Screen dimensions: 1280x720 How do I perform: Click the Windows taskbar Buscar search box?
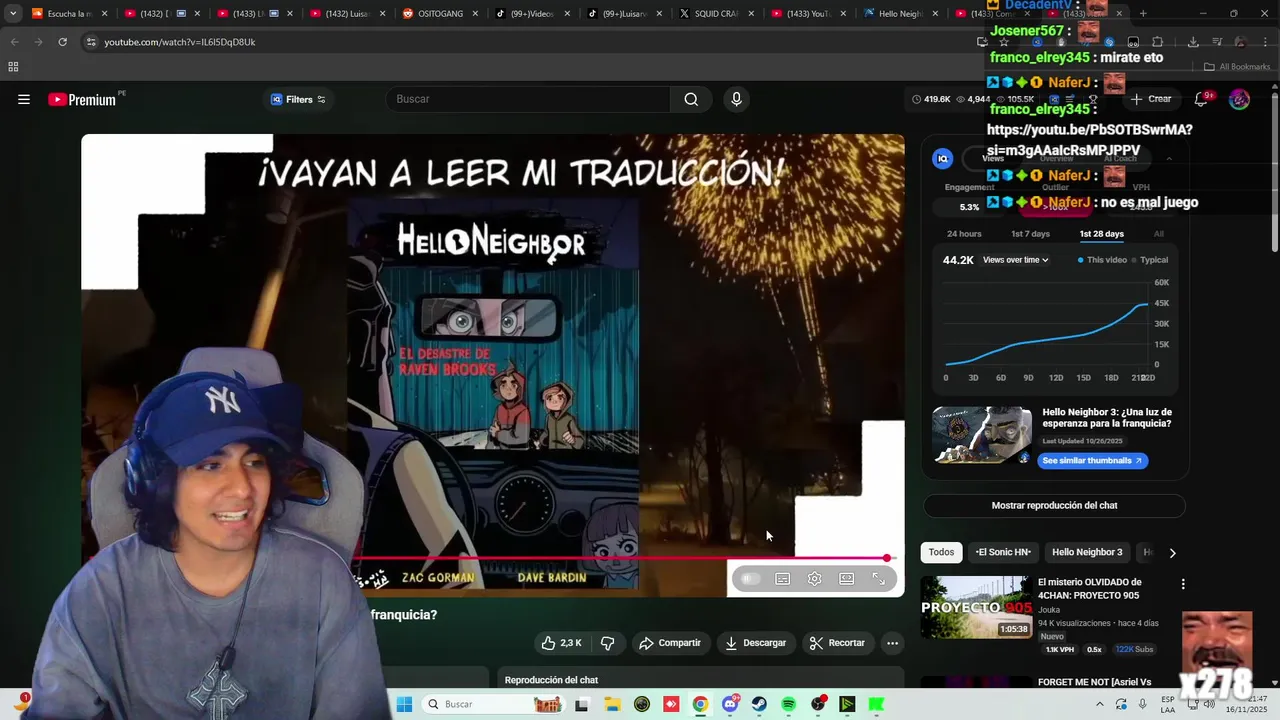[493, 704]
